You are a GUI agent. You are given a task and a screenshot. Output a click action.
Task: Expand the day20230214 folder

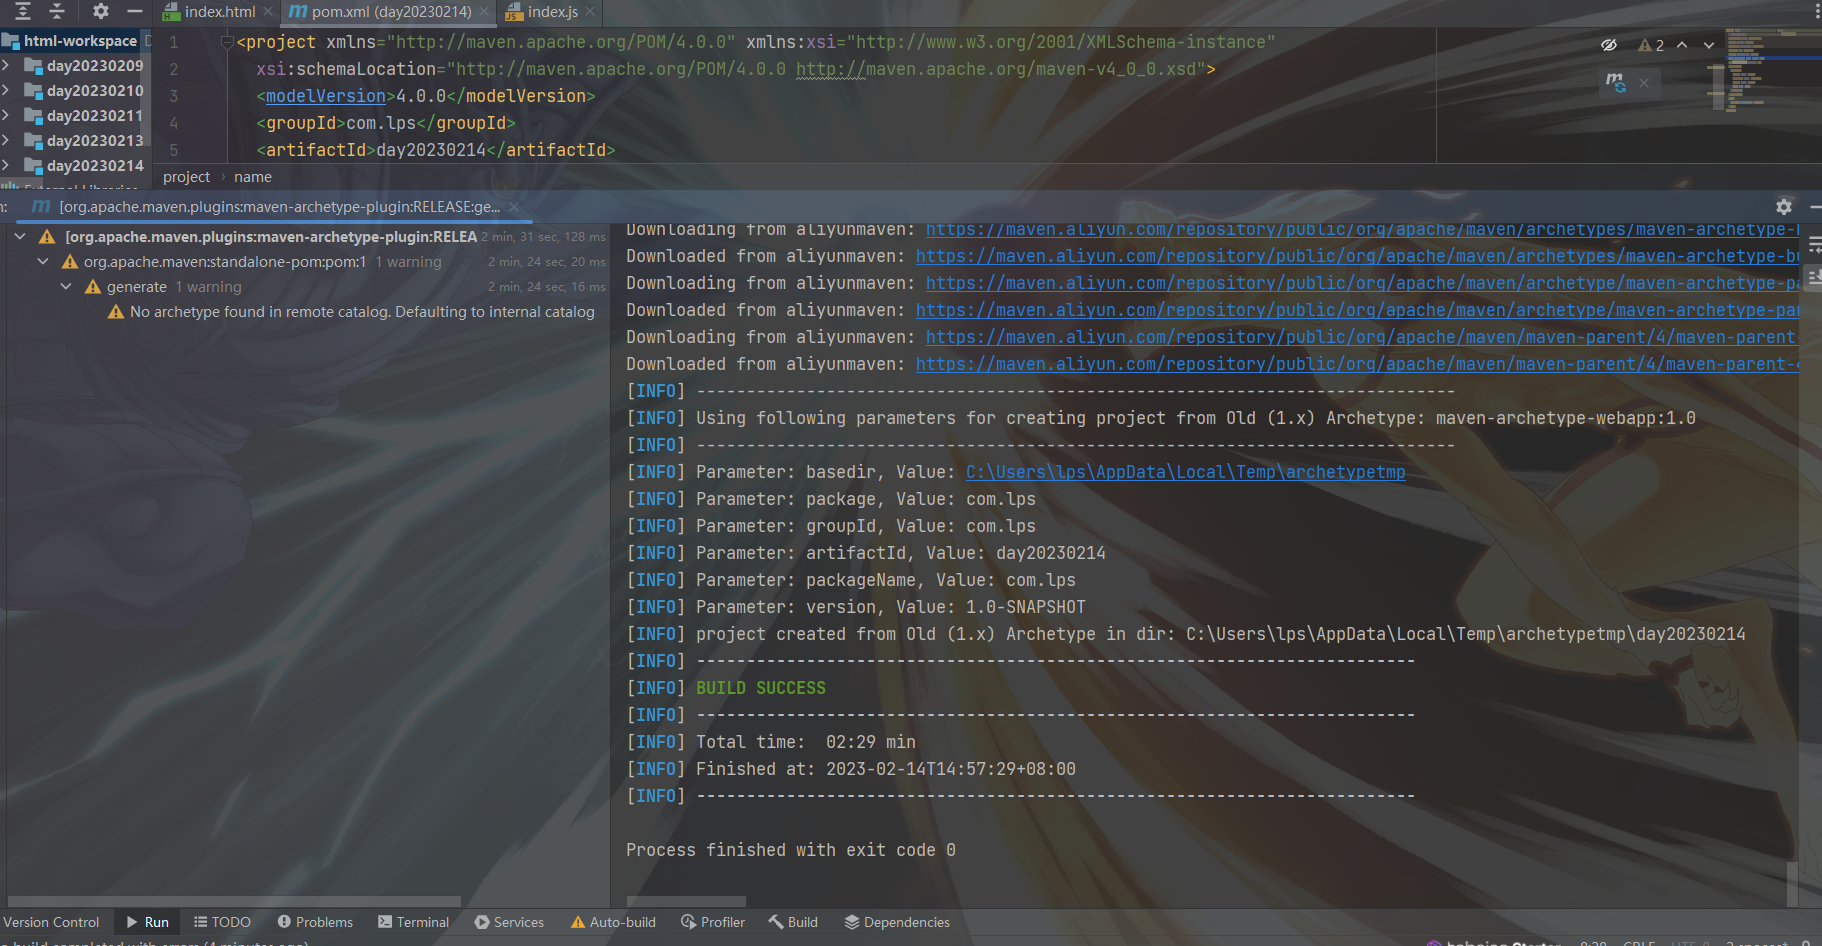coord(6,166)
